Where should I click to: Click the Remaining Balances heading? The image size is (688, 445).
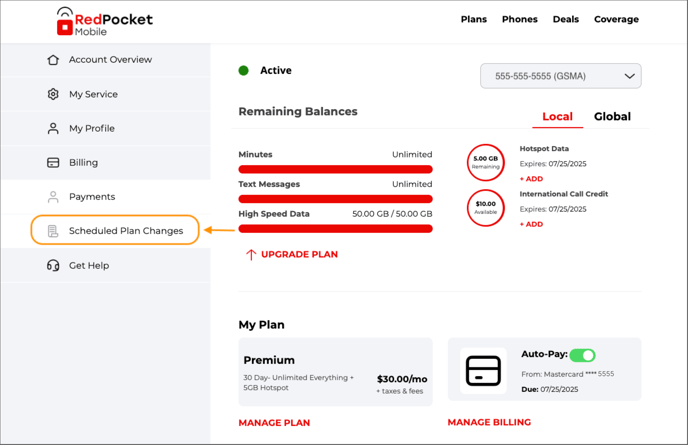[x=298, y=111]
